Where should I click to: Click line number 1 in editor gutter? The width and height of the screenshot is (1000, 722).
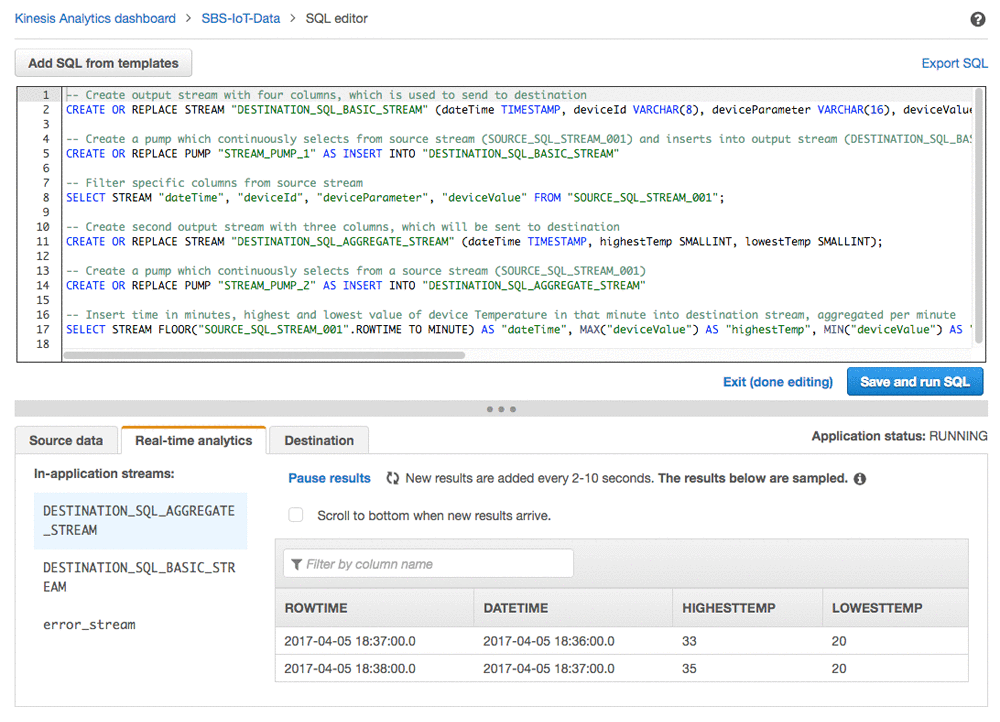(x=45, y=95)
